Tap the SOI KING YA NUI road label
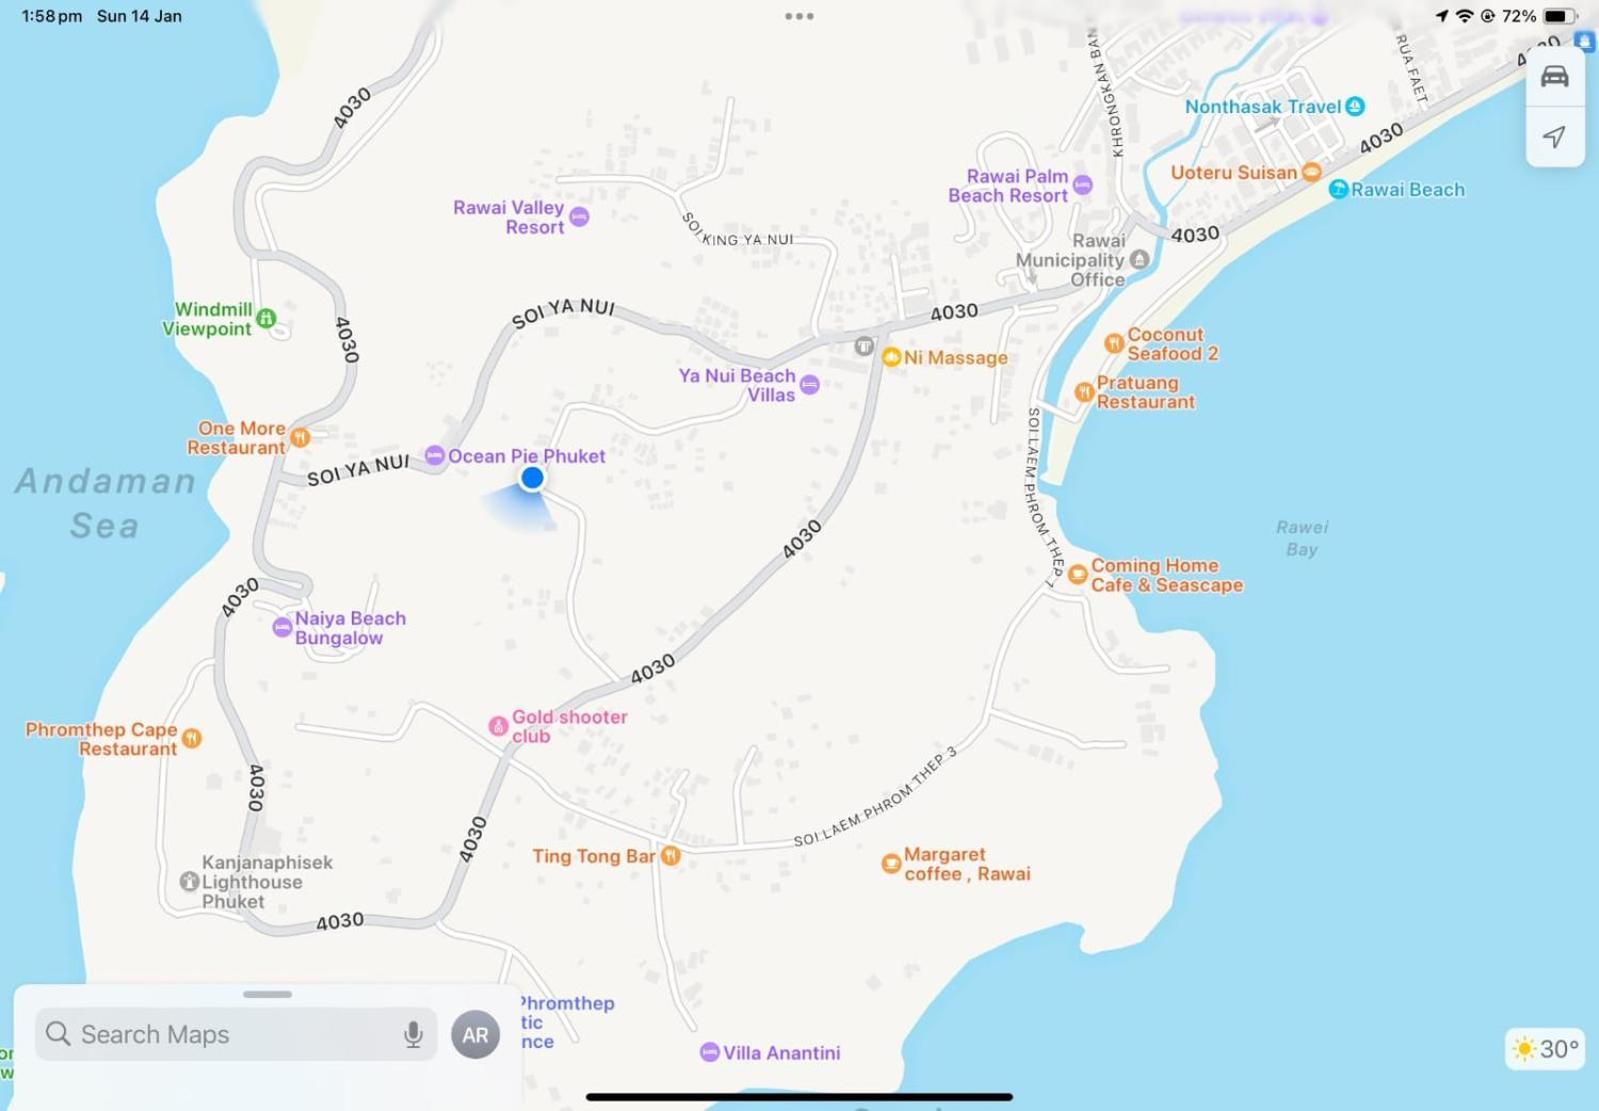Viewport: 1599px width, 1111px height. pos(738,232)
